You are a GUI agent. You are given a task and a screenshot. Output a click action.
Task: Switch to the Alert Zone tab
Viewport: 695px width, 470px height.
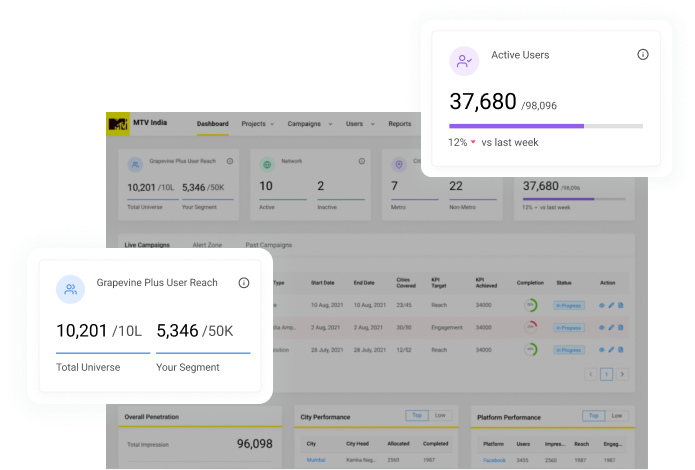tap(207, 245)
